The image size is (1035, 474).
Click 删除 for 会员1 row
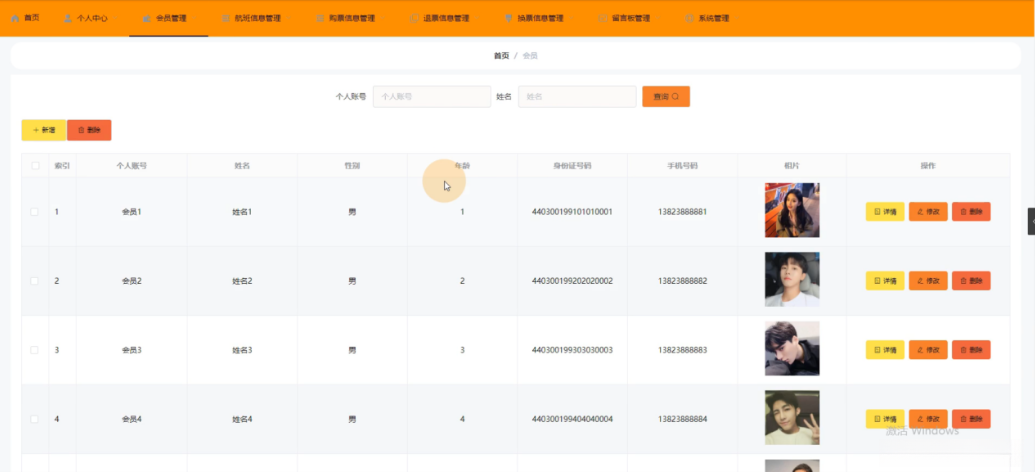coord(971,212)
